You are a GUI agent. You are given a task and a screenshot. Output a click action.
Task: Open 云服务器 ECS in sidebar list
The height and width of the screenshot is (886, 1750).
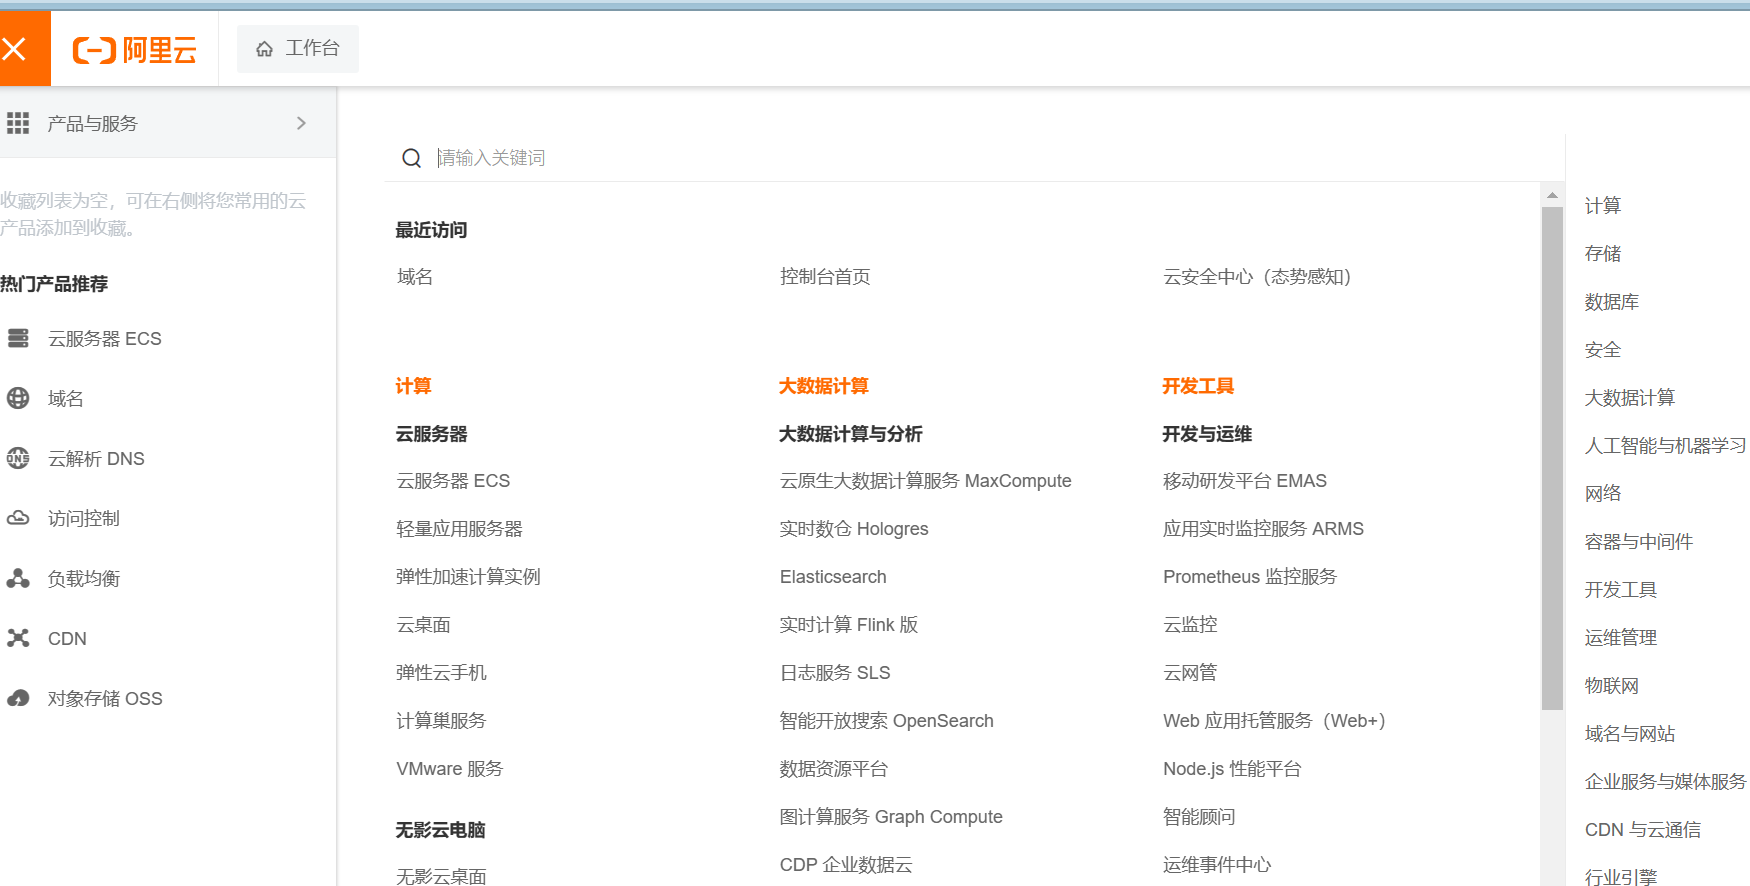click(105, 339)
